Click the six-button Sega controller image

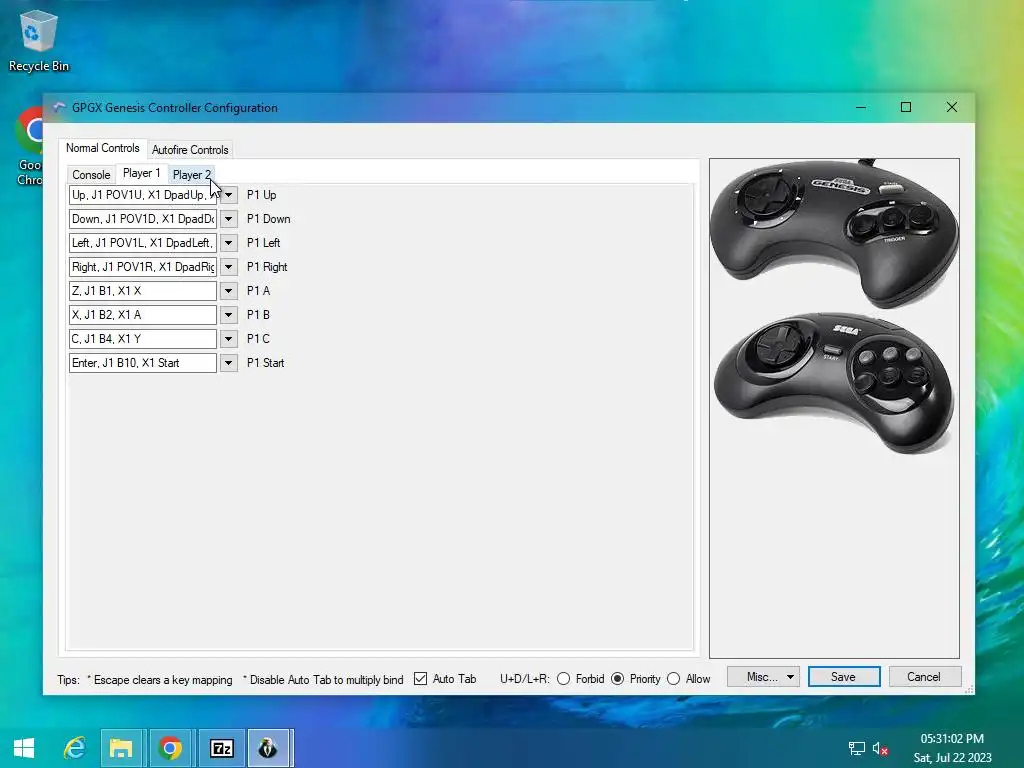[835, 382]
